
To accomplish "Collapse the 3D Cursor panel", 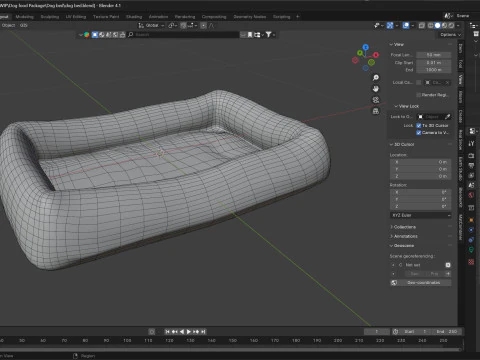I will pyautogui.click(x=402, y=144).
